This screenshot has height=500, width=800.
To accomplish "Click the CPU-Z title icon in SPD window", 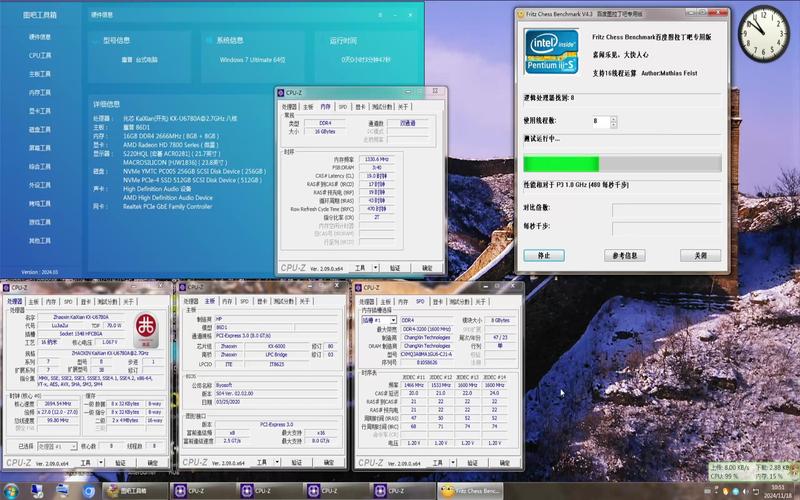I will click(359, 288).
